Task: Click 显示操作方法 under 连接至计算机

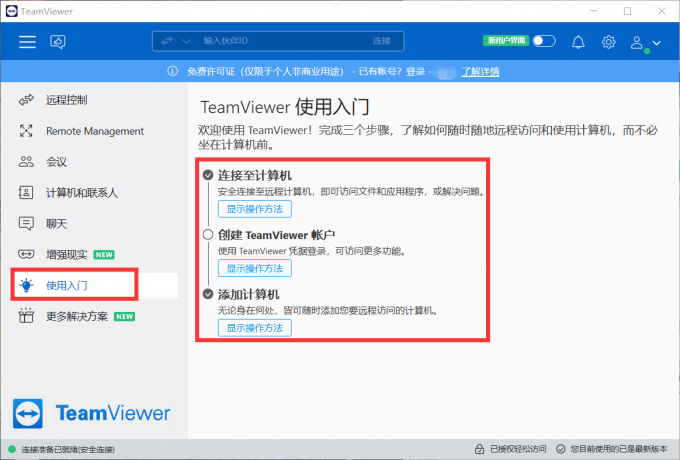Action: [255, 209]
